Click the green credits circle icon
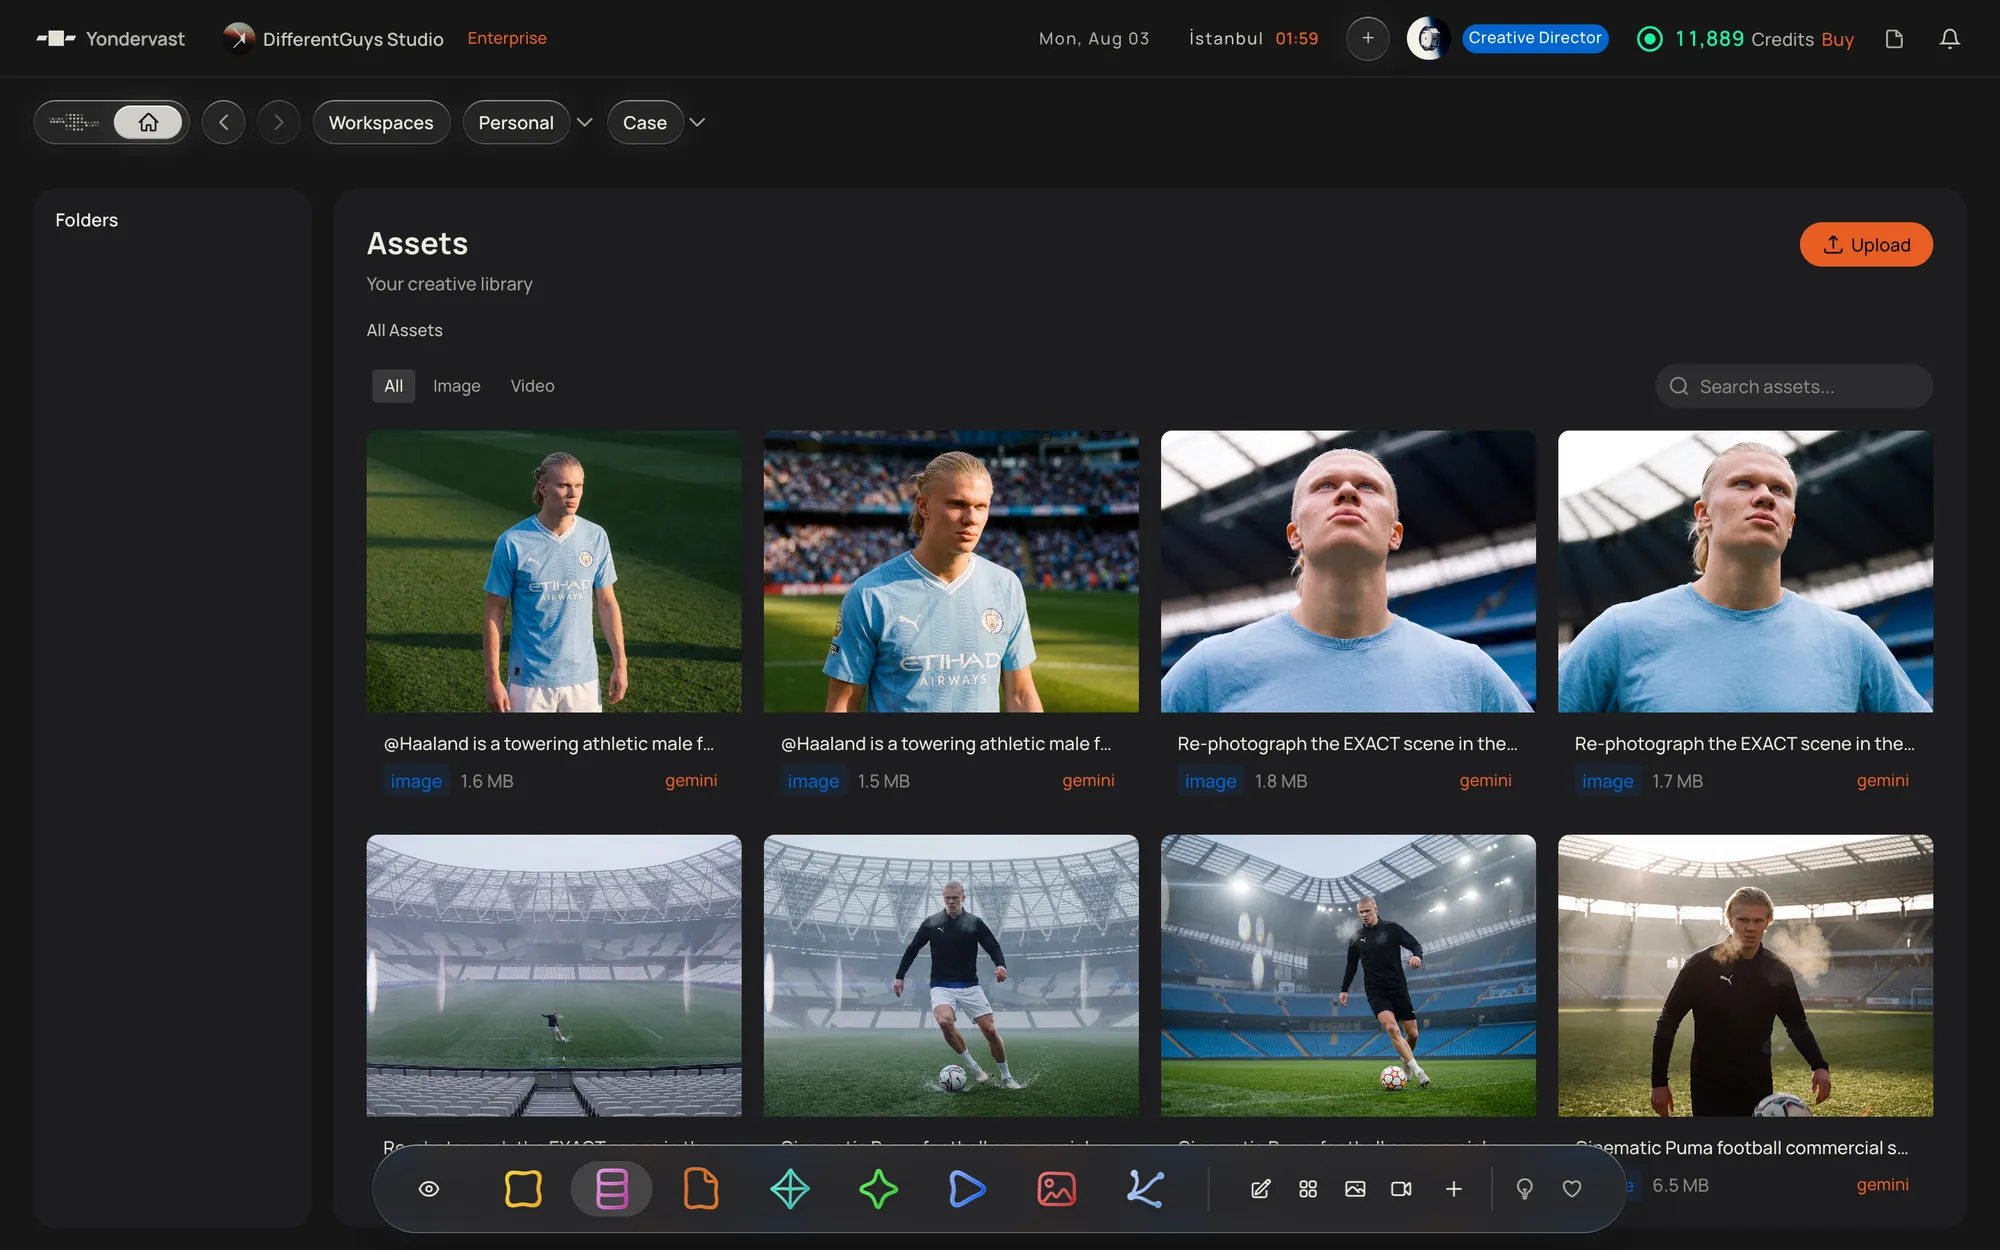 1650,39
